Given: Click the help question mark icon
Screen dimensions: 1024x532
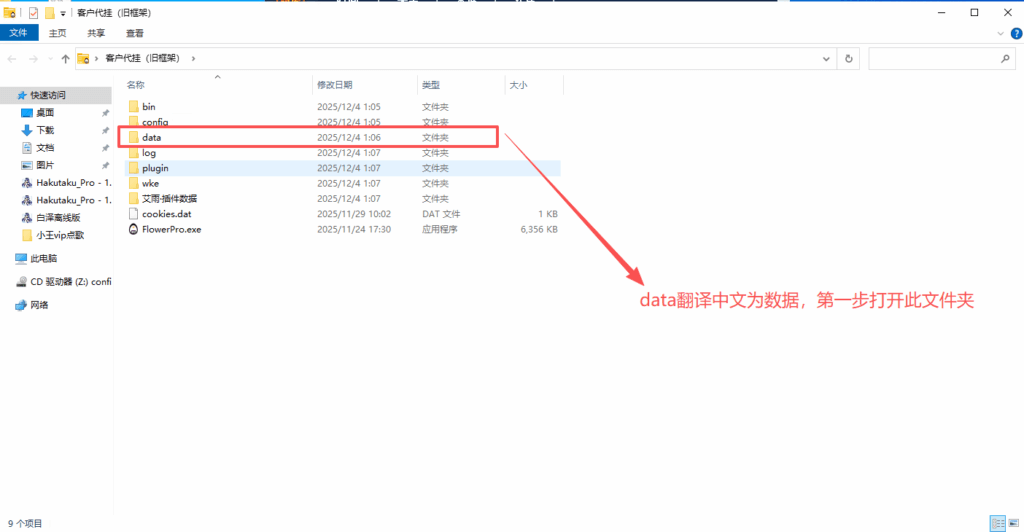Looking at the screenshot, I should [x=1014, y=33].
